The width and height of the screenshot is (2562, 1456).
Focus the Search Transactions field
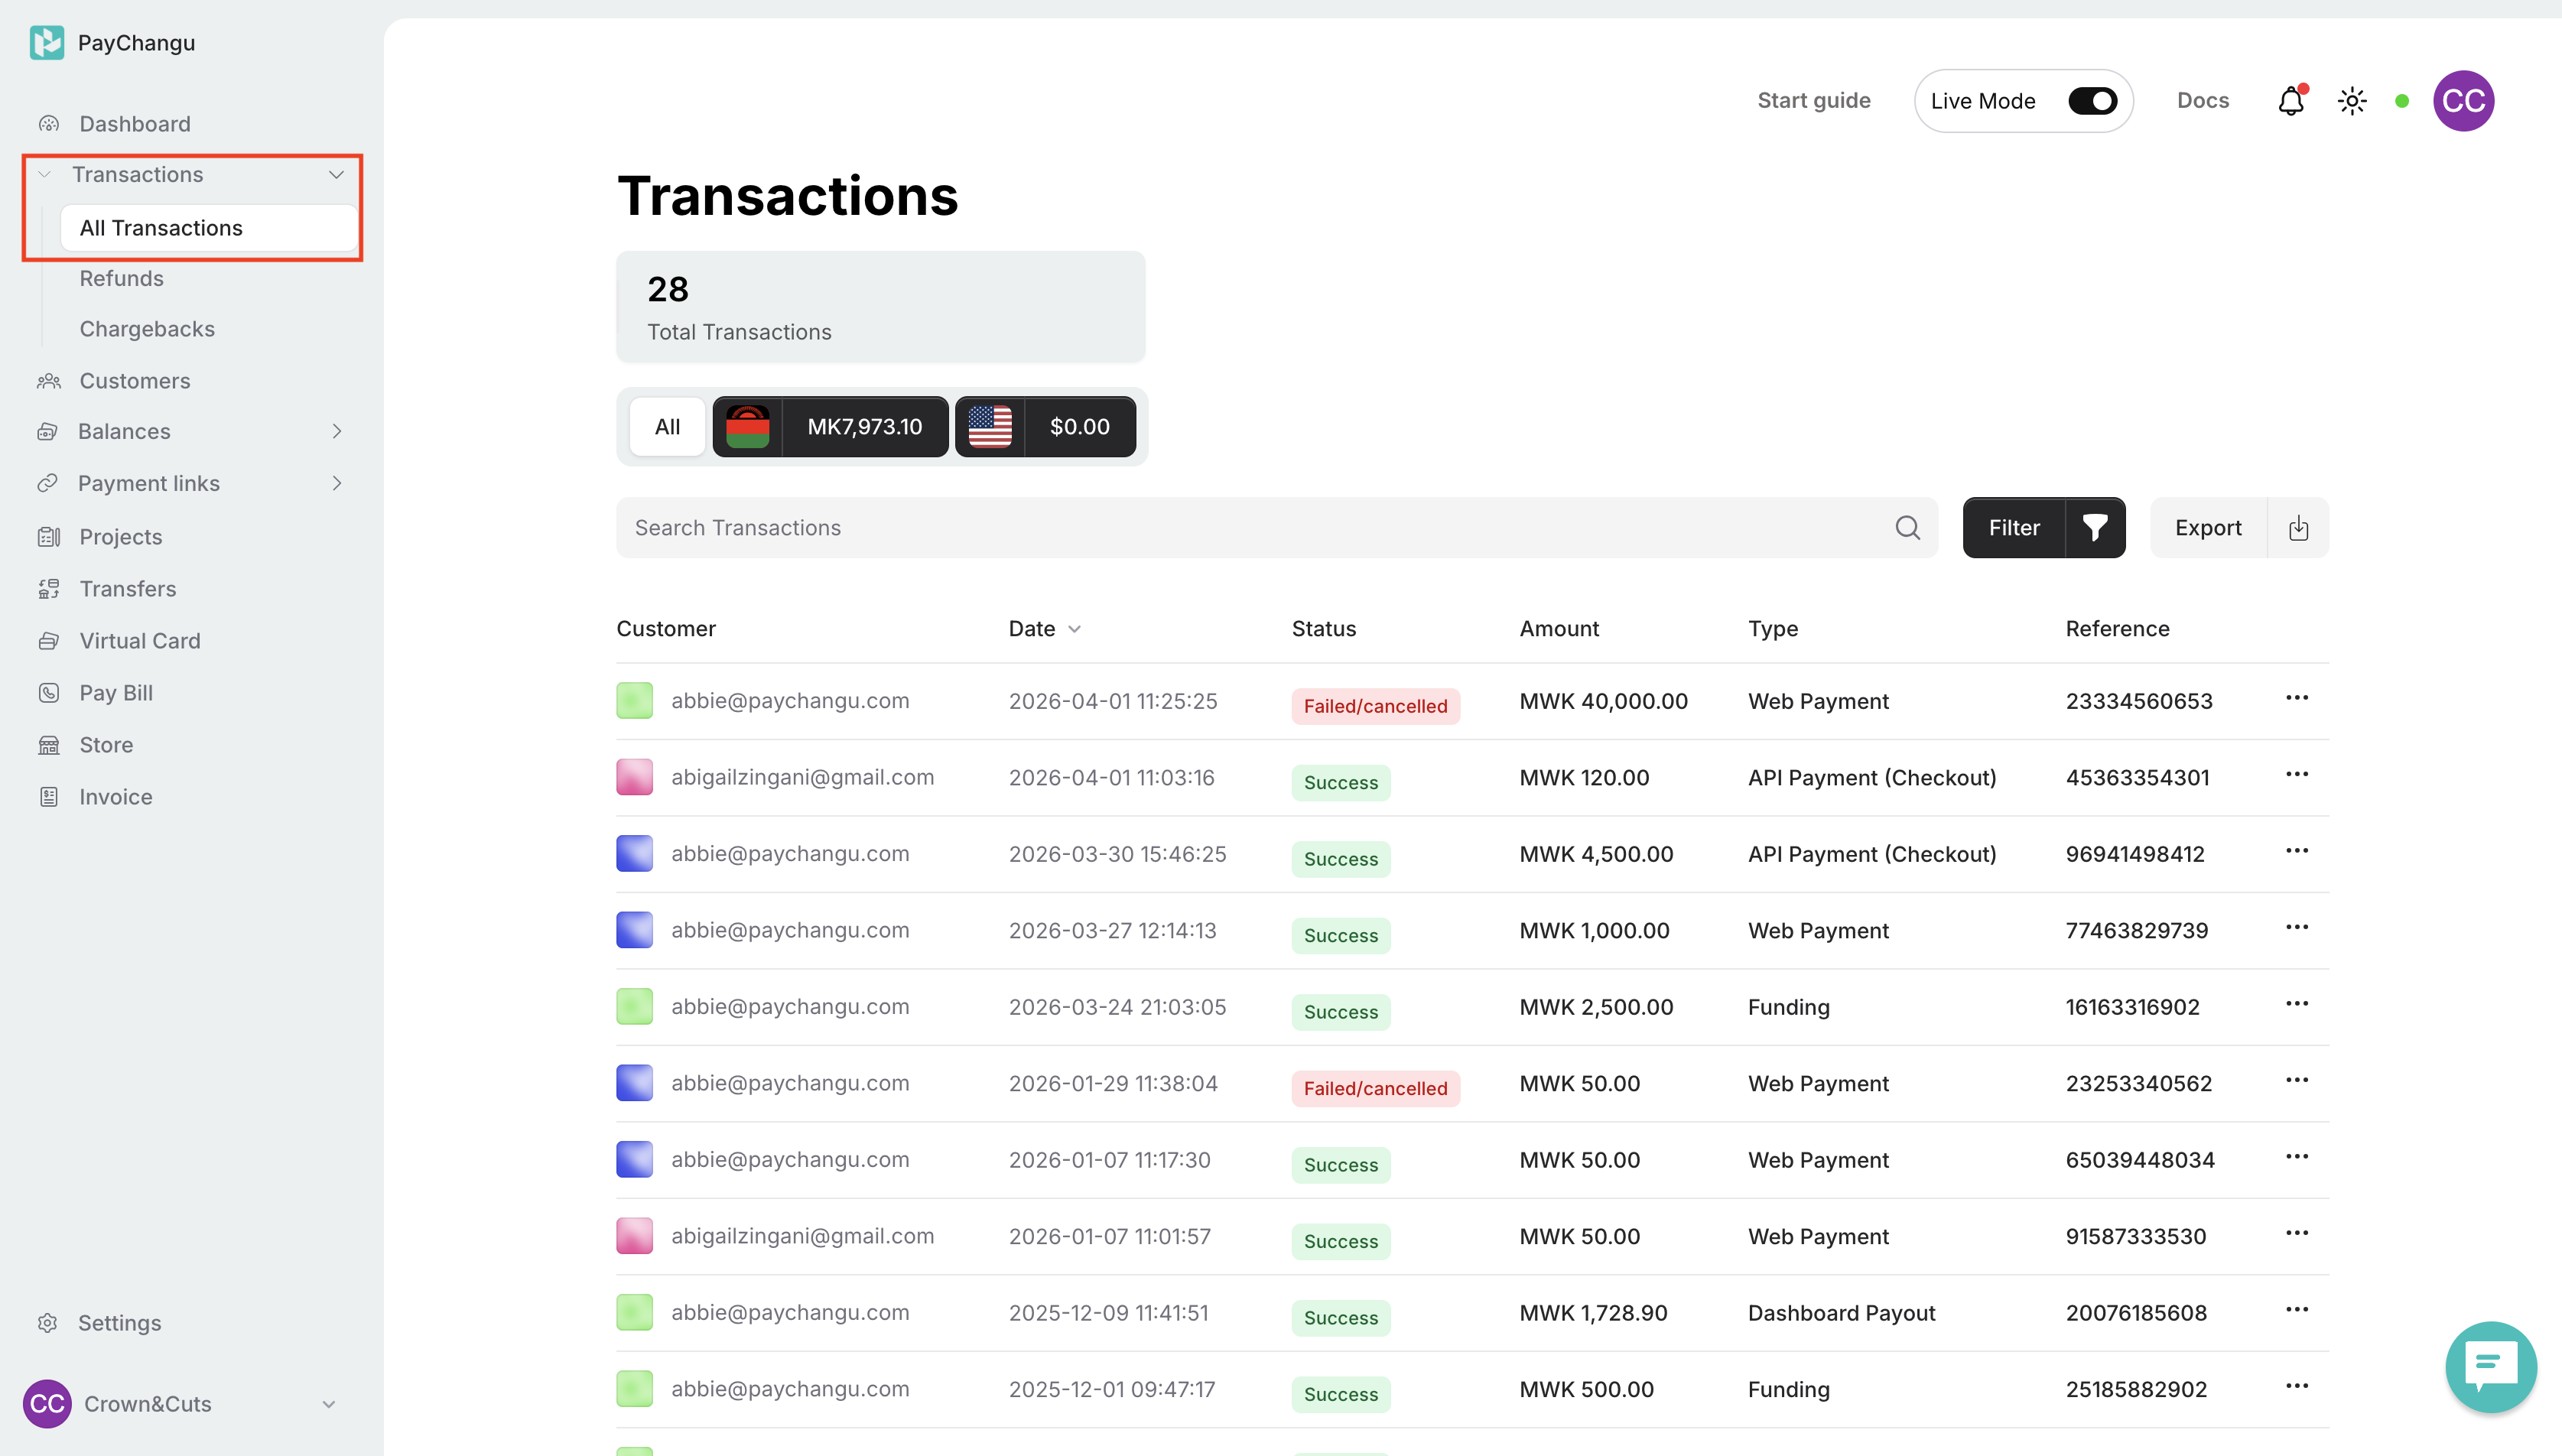[x=1250, y=528]
